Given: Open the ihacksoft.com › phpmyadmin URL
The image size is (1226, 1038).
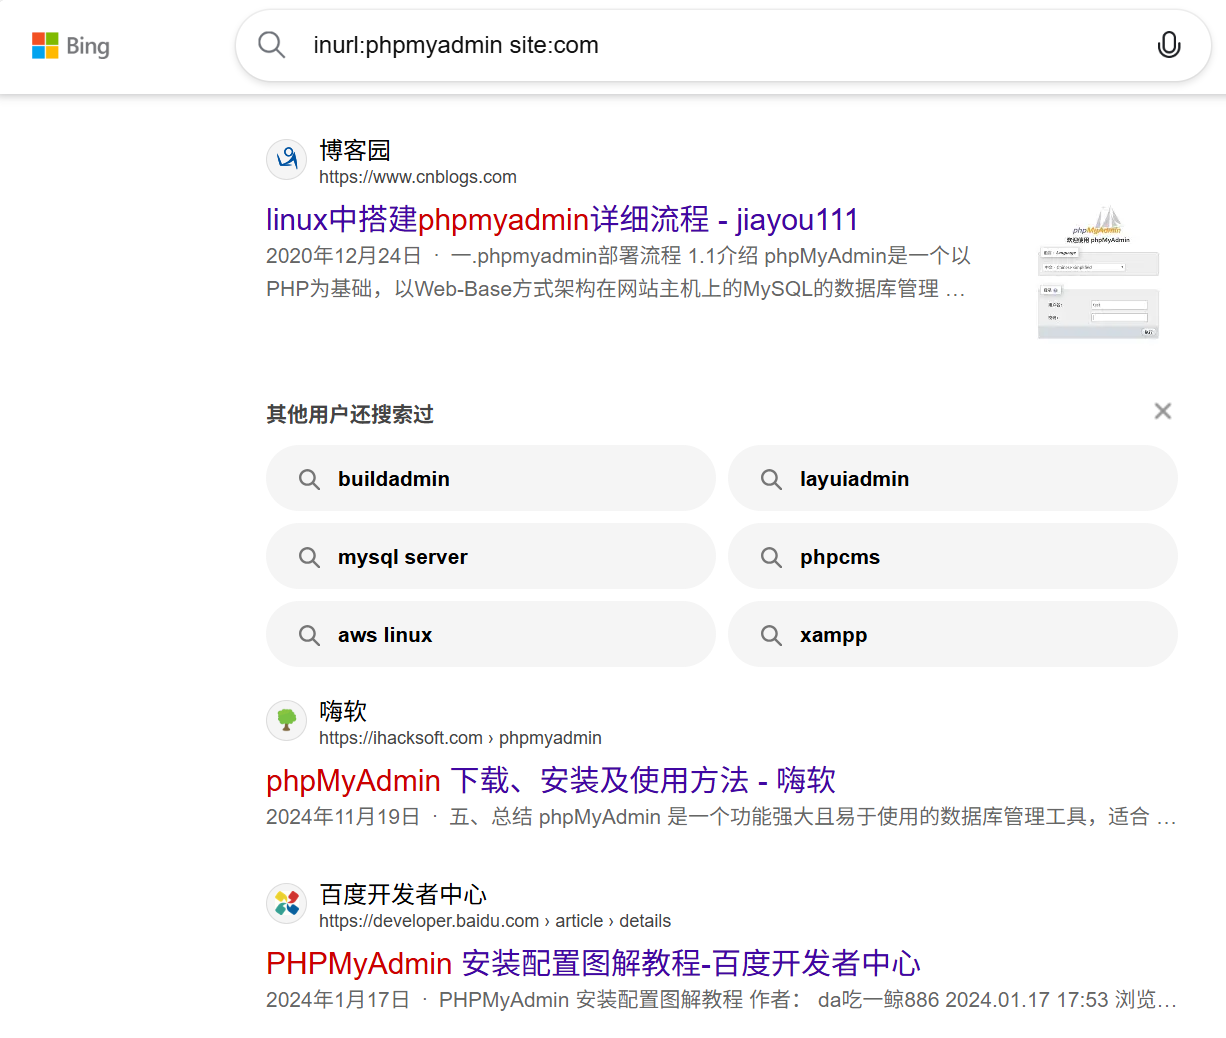Looking at the screenshot, I should (x=460, y=738).
